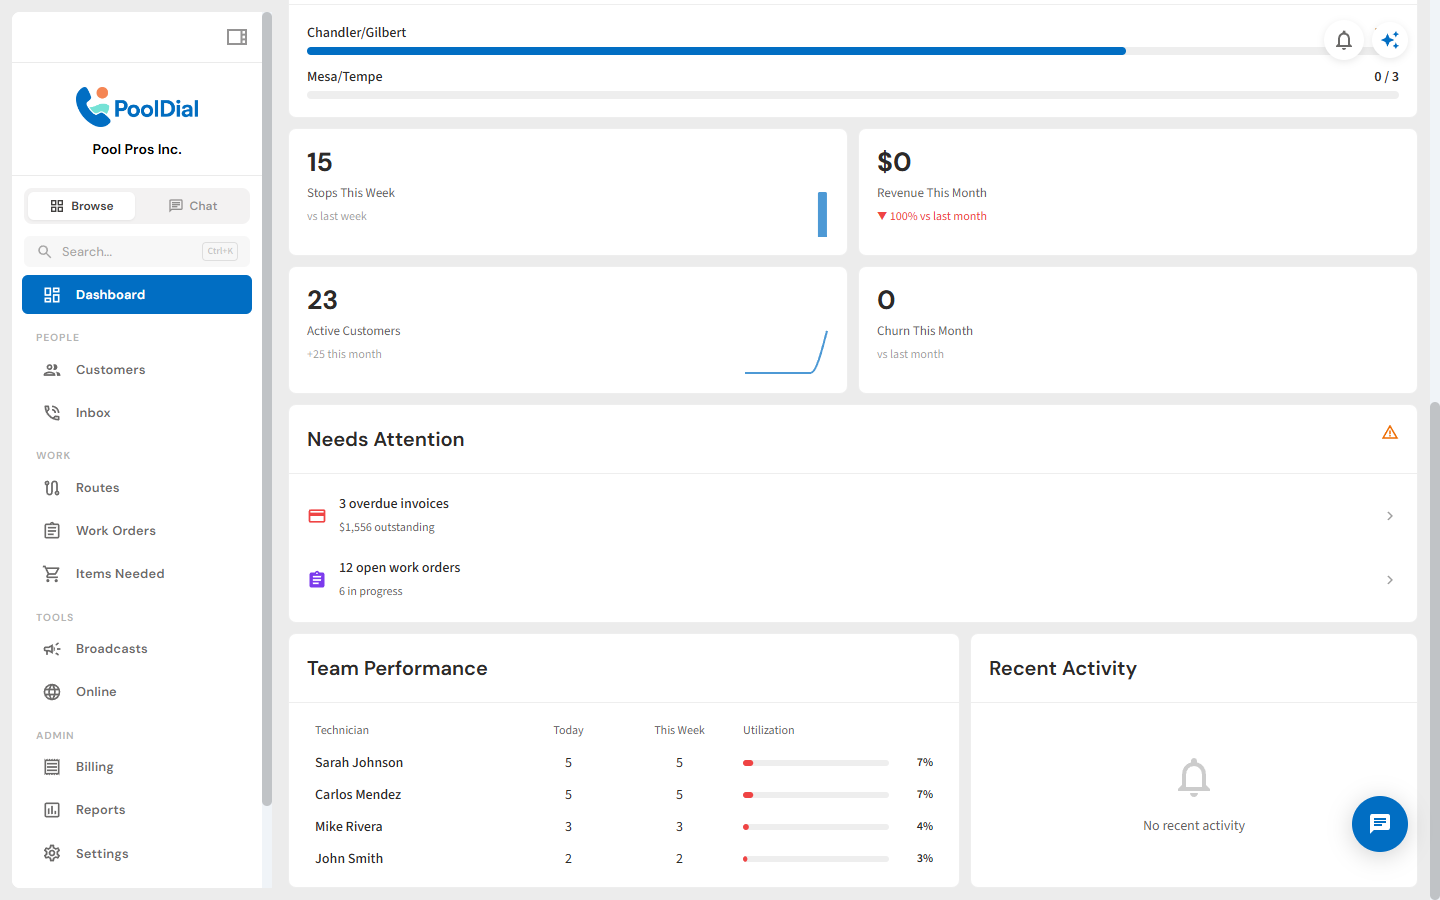
Task: Open the Stops This Week card
Action: [568, 192]
